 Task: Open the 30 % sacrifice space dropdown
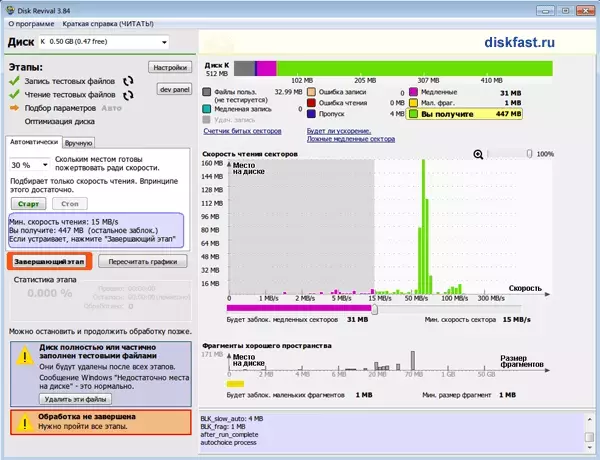(x=29, y=165)
